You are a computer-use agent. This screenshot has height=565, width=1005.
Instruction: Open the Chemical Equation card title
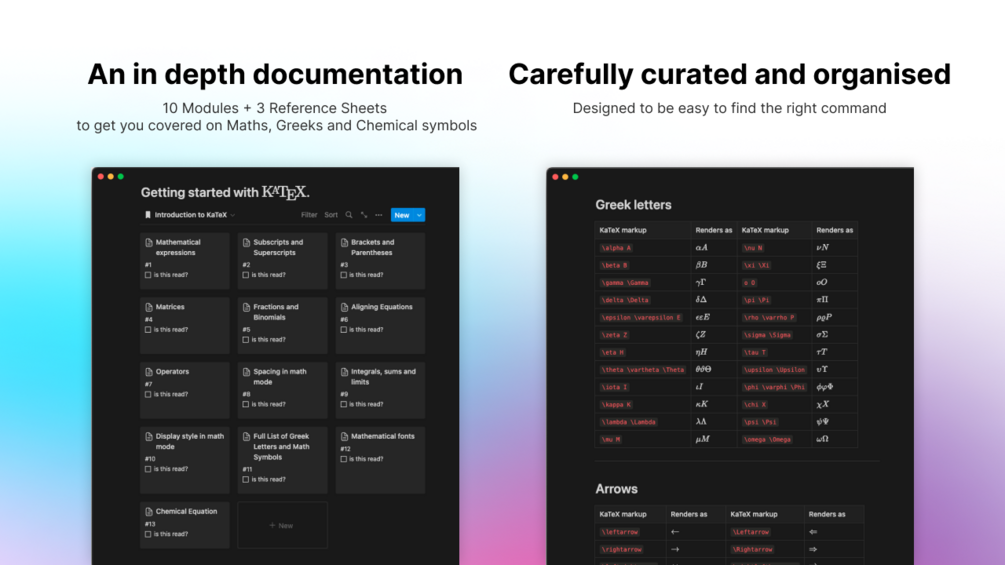point(187,512)
